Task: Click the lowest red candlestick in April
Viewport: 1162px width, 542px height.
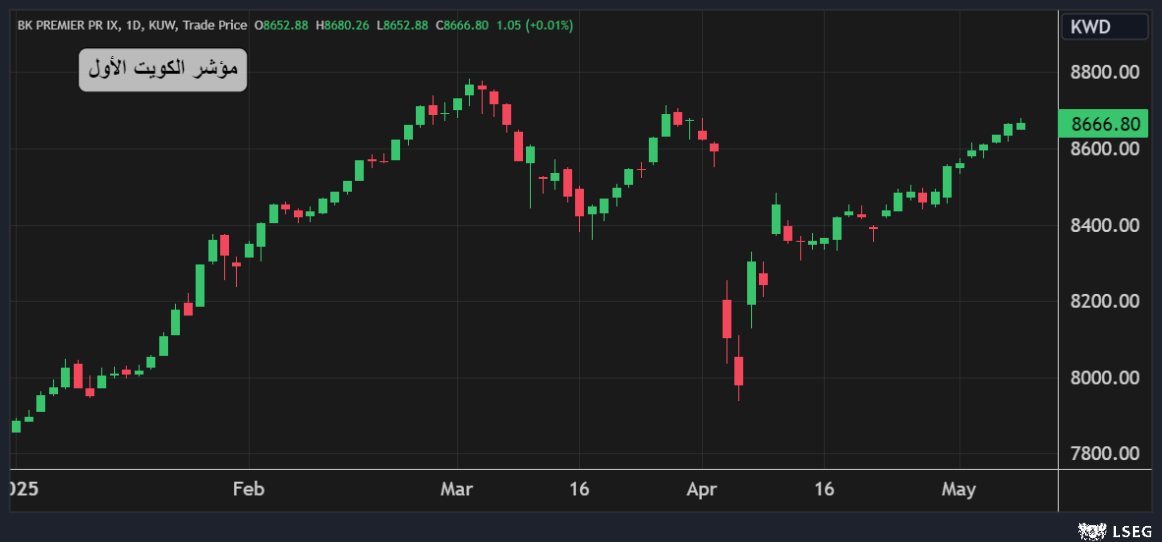Action: (x=739, y=370)
